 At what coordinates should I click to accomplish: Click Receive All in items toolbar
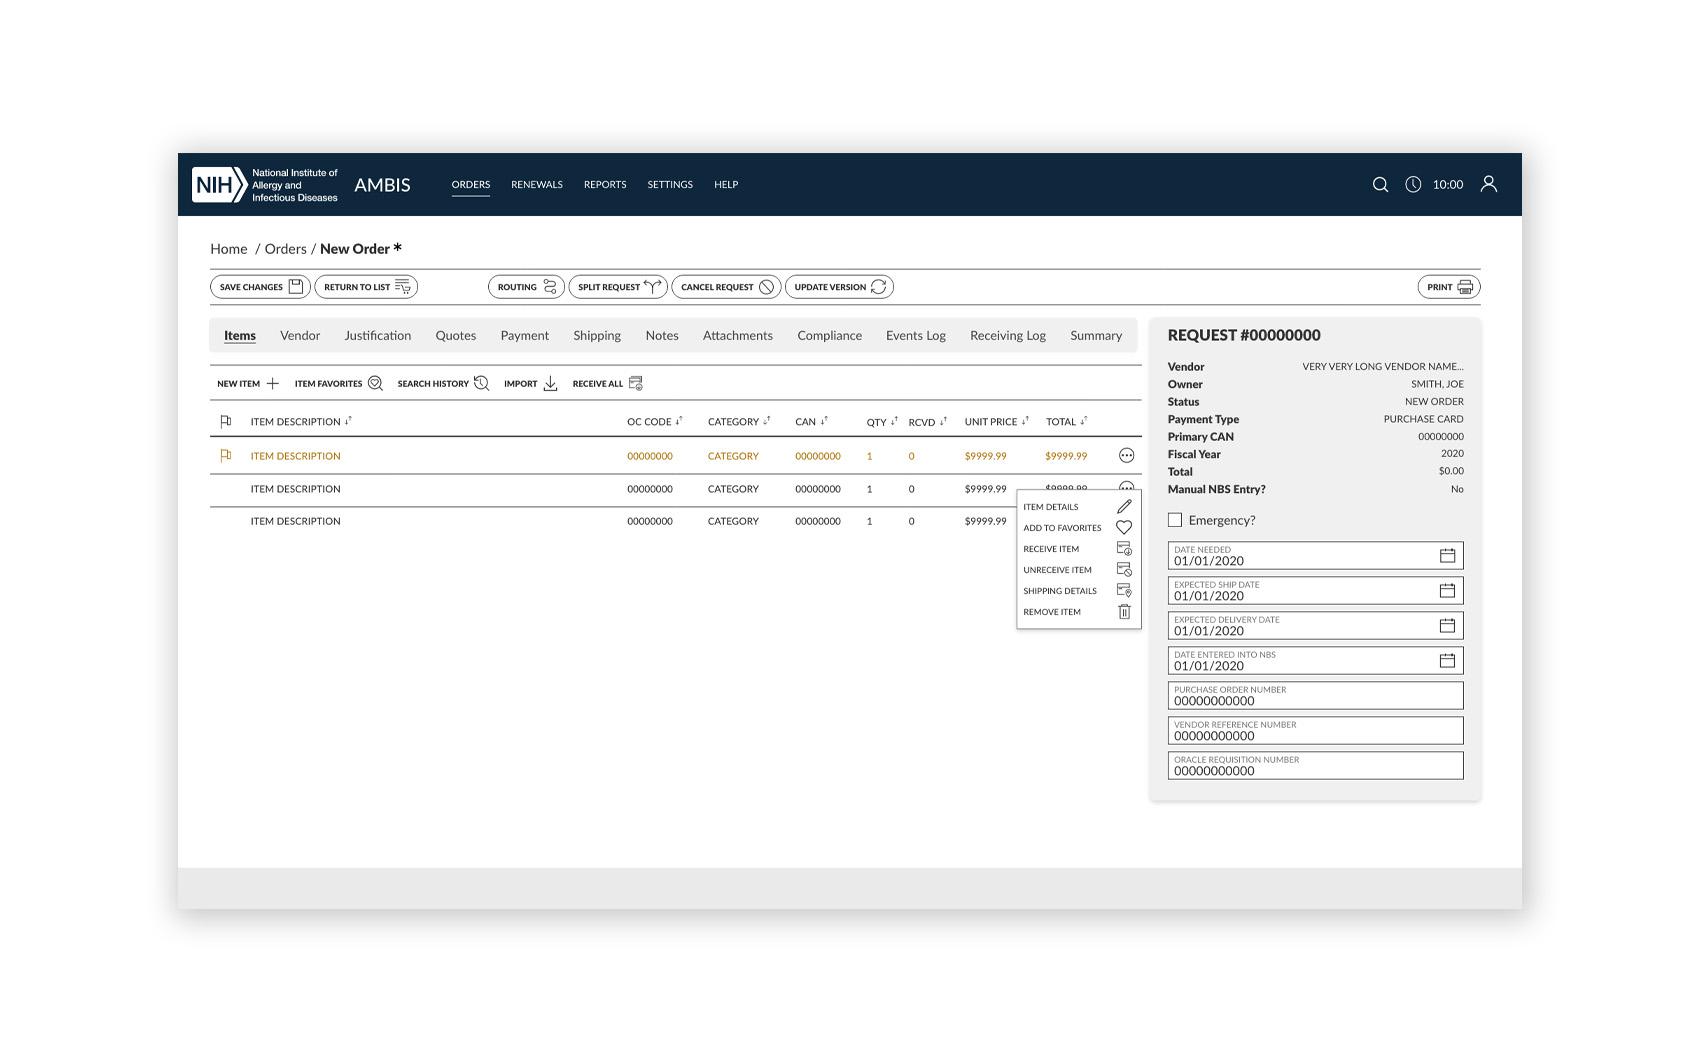click(607, 384)
